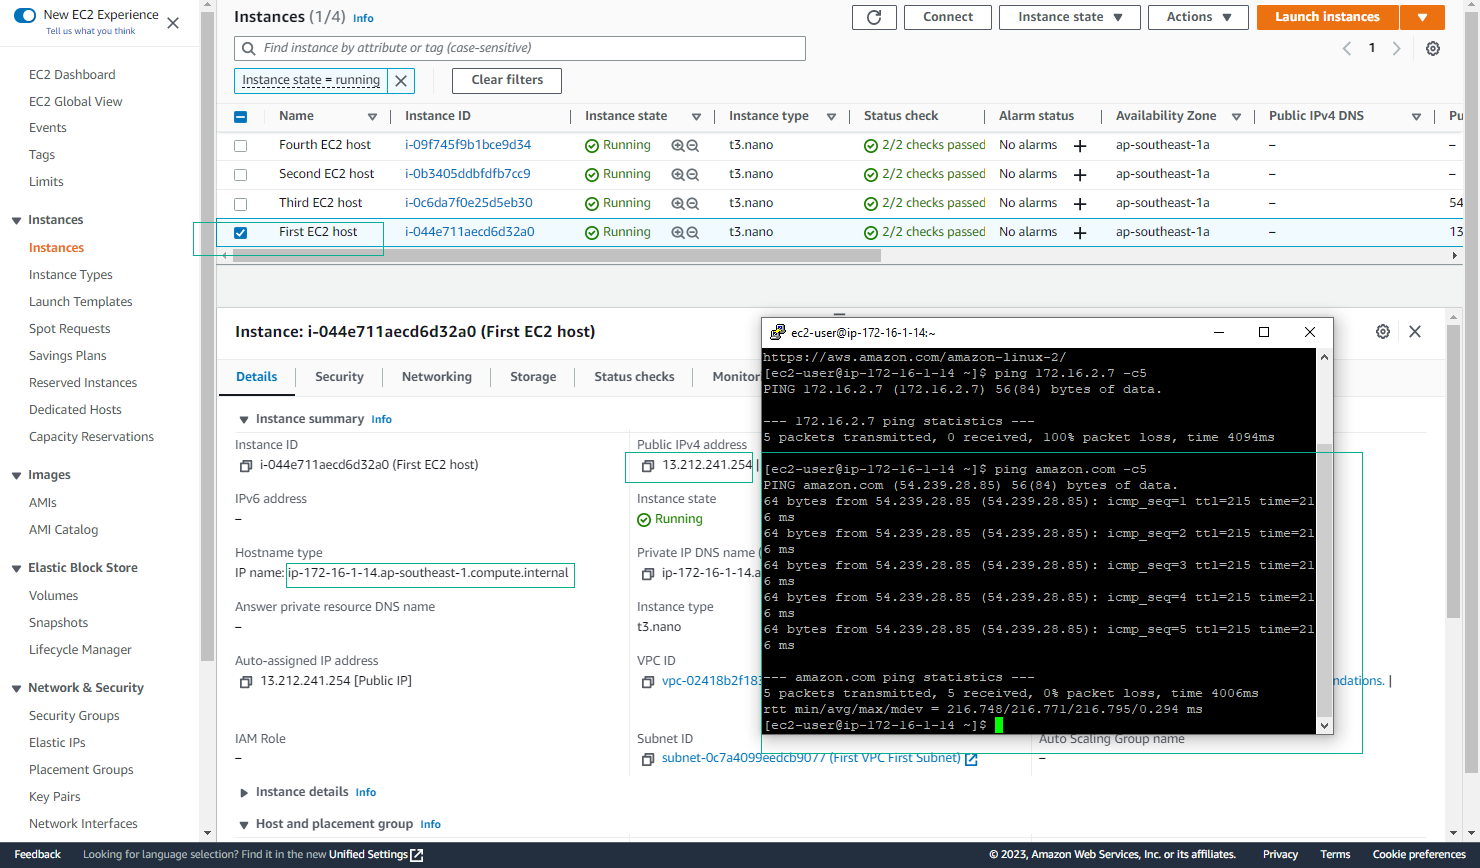Image resolution: width=1480 pixels, height=868 pixels.
Task: Click Clear filters button
Action: coord(507,81)
